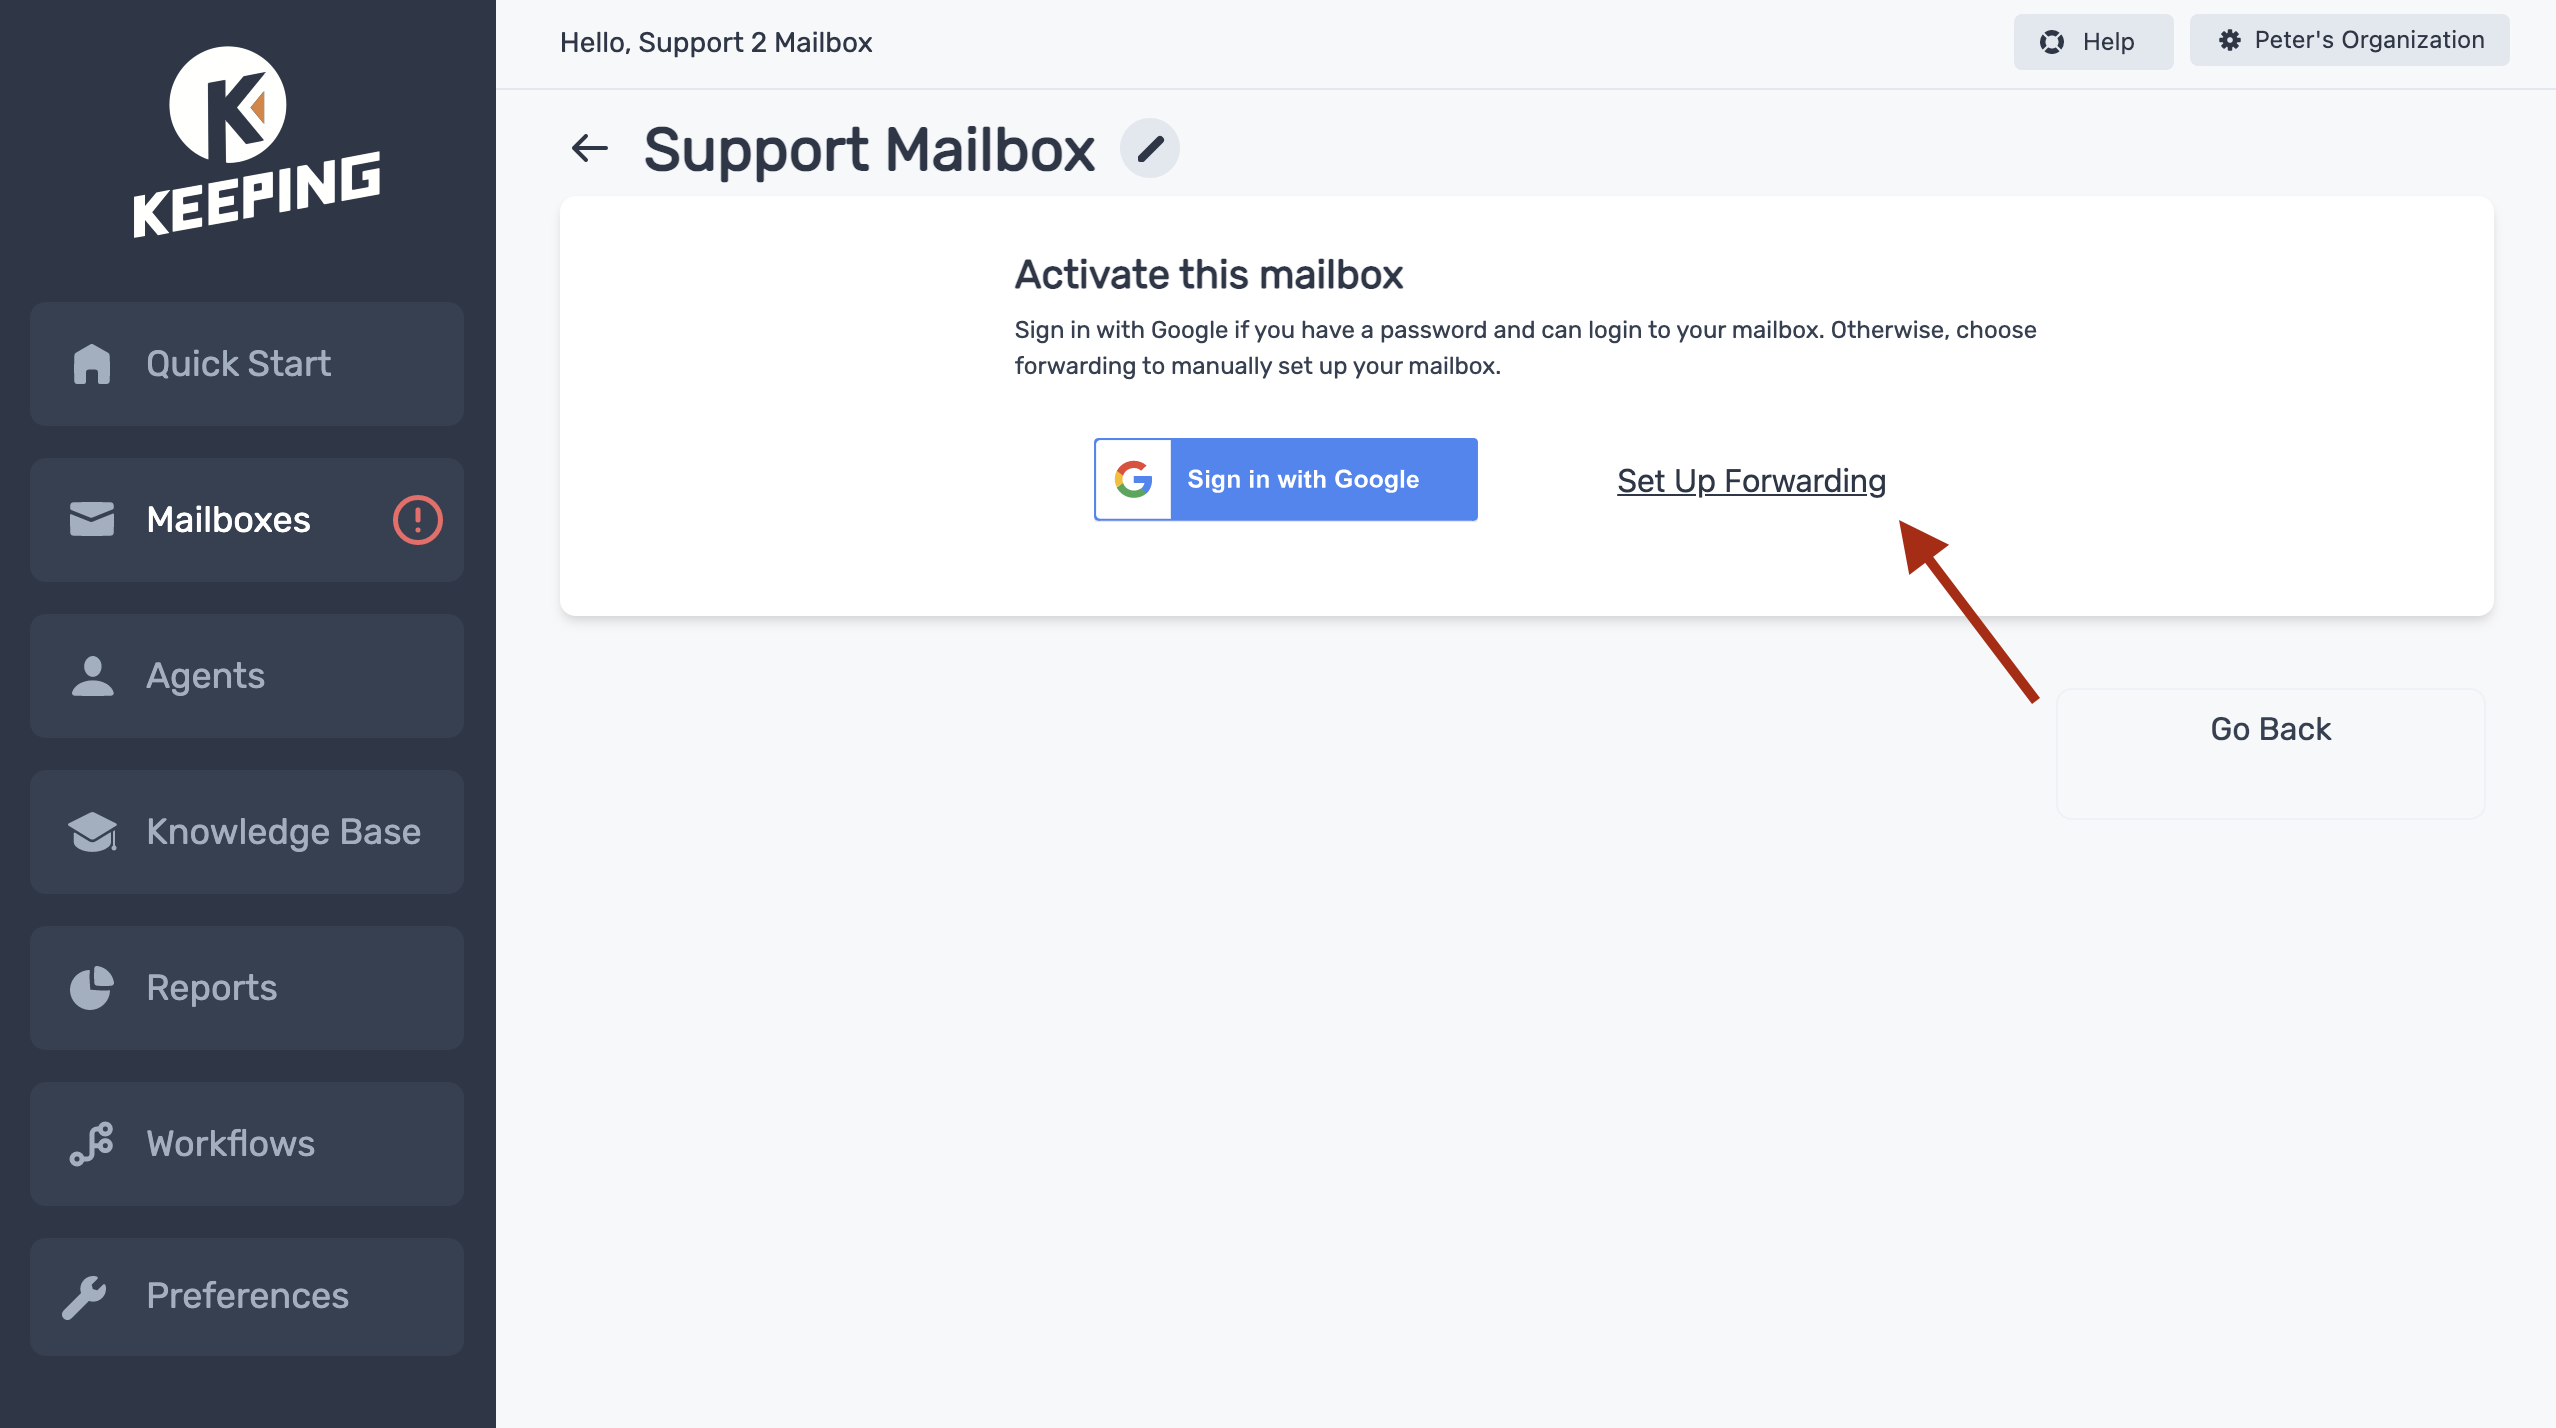Open Peter's Organization settings button
This screenshot has height=1428, width=2556.
[2350, 41]
